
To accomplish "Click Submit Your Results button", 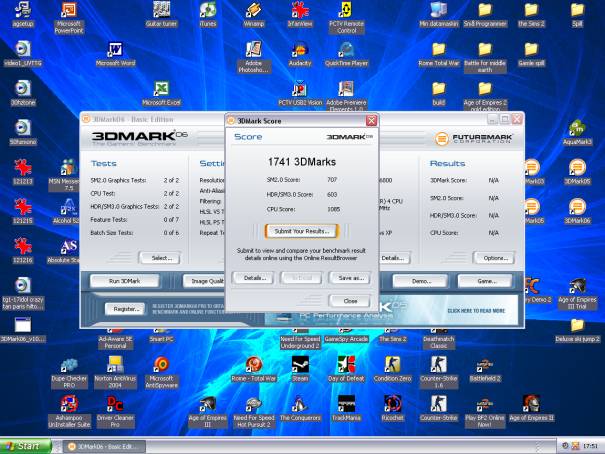I will (x=302, y=231).
